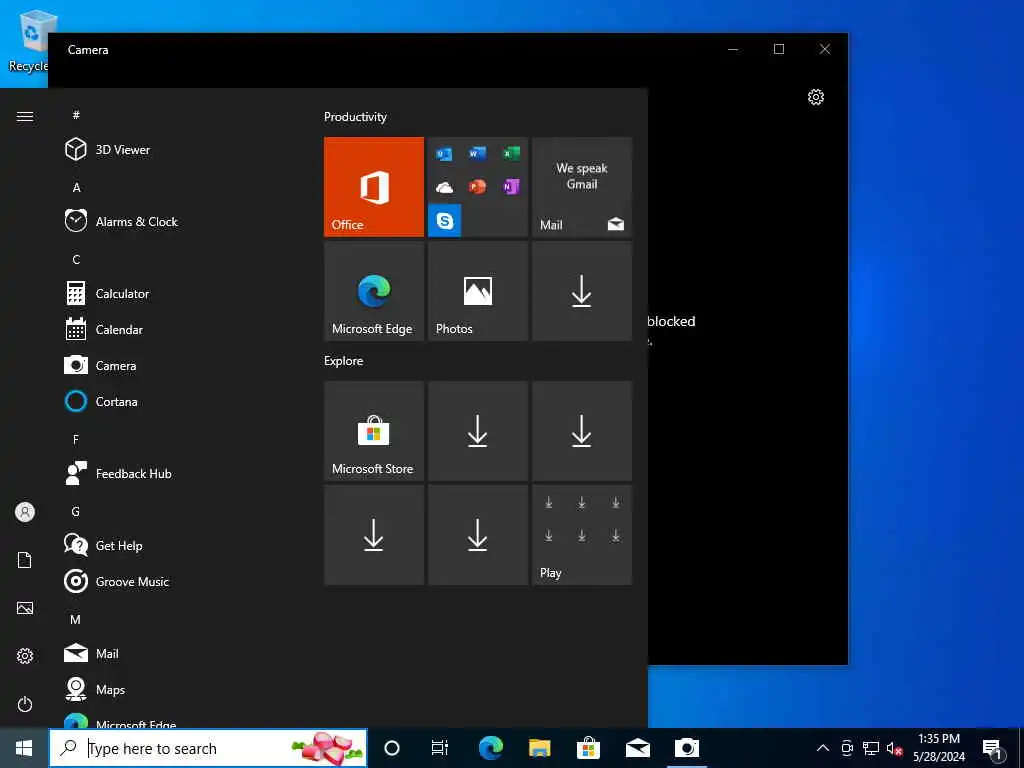
Task: Open Microsoft Edge from the taskbar
Action: pyautogui.click(x=490, y=748)
